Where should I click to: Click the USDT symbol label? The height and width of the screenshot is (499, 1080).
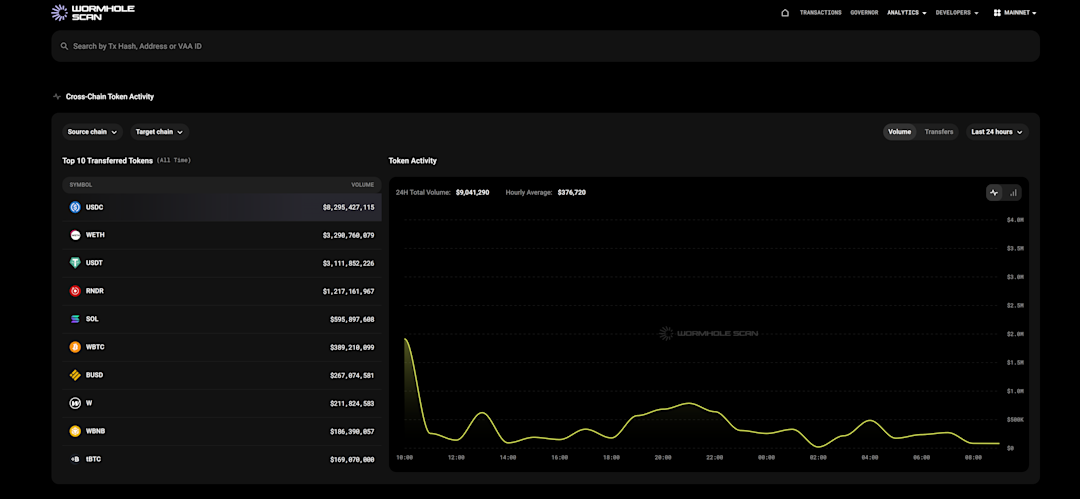(x=94, y=263)
